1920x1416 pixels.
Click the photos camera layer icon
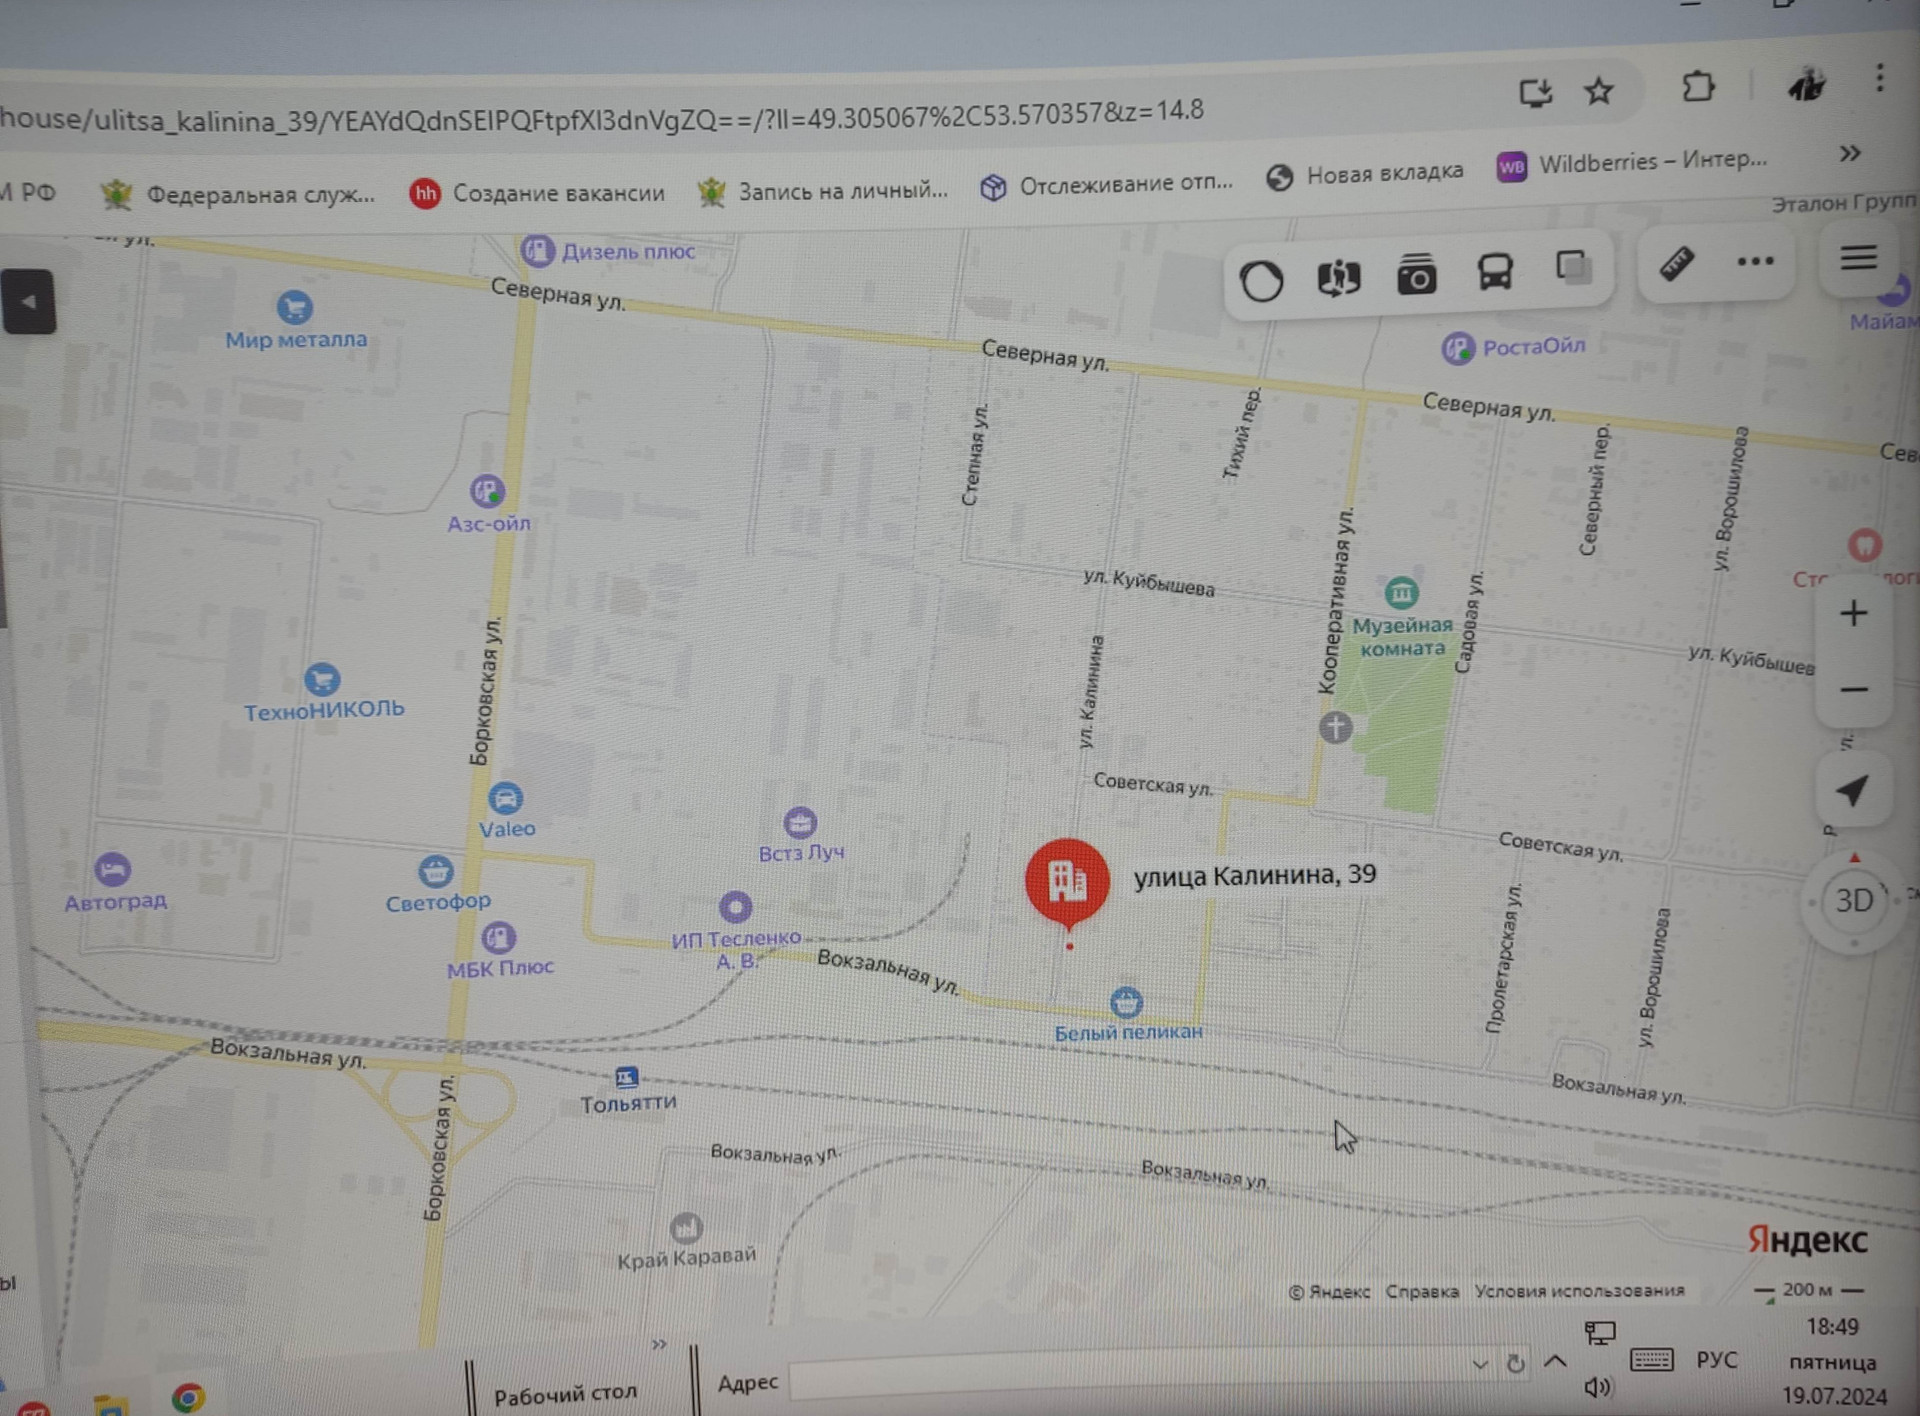point(1416,275)
